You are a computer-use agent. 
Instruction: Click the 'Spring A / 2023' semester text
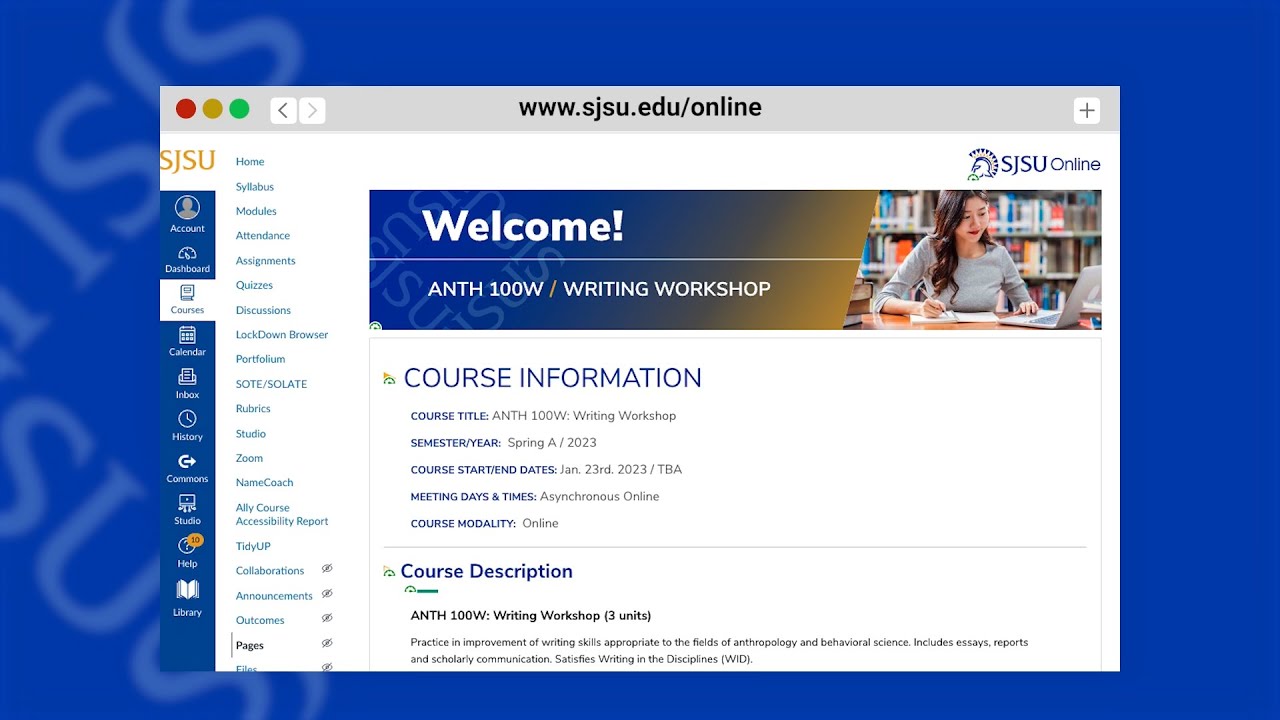[x=552, y=443]
